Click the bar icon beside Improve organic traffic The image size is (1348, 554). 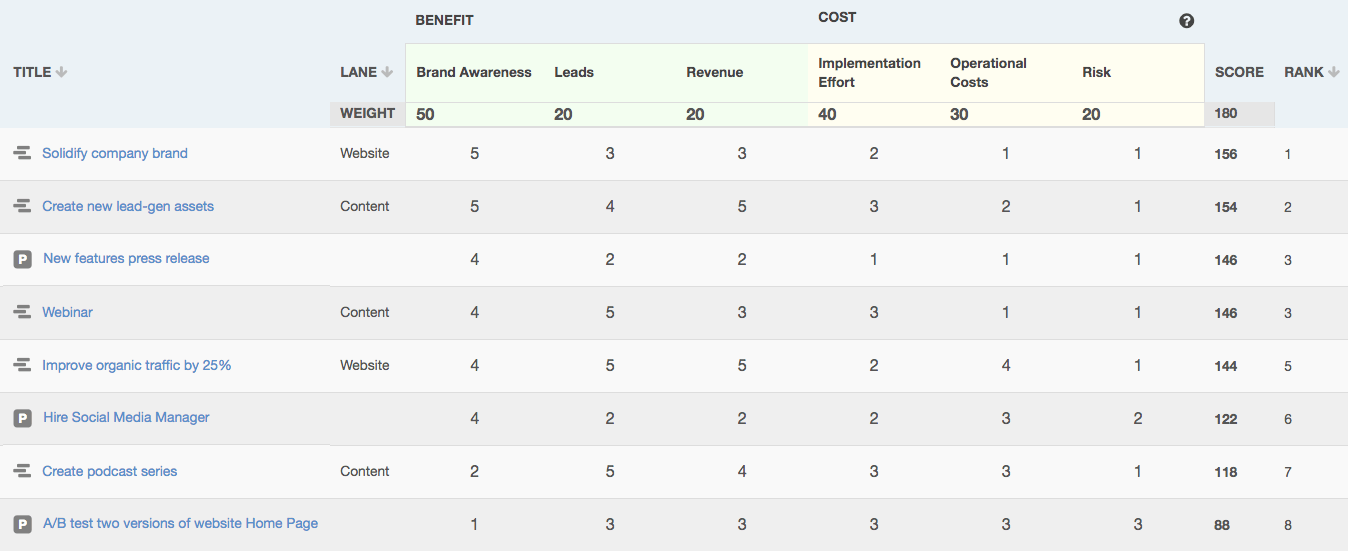click(x=21, y=365)
